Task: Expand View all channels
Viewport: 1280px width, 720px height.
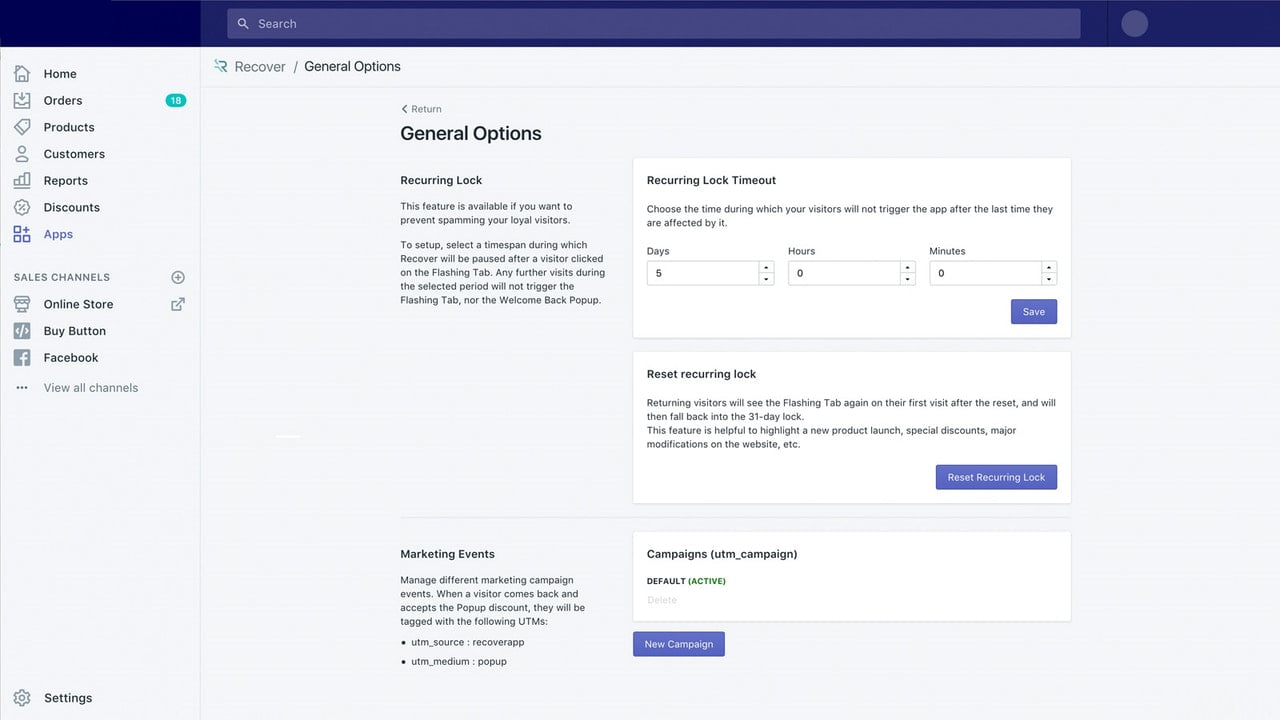Action: point(91,388)
